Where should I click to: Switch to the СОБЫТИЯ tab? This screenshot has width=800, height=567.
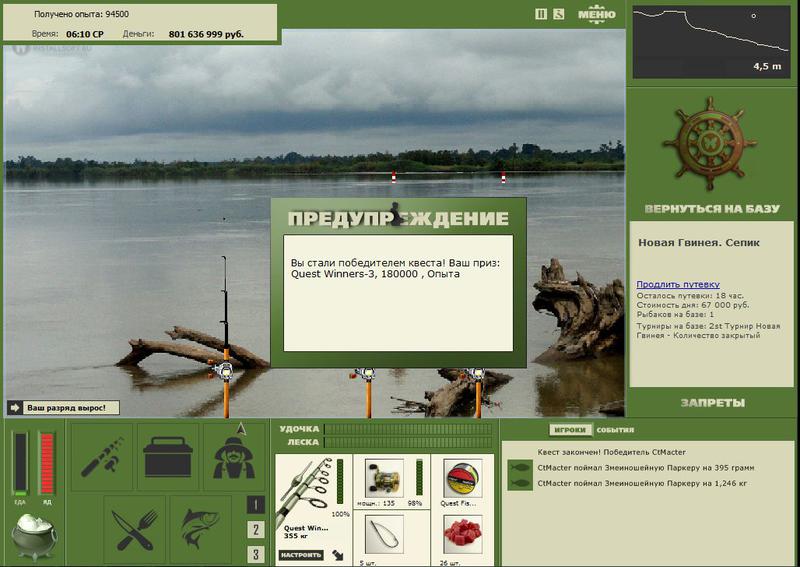pyautogui.click(x=615, y=430)
